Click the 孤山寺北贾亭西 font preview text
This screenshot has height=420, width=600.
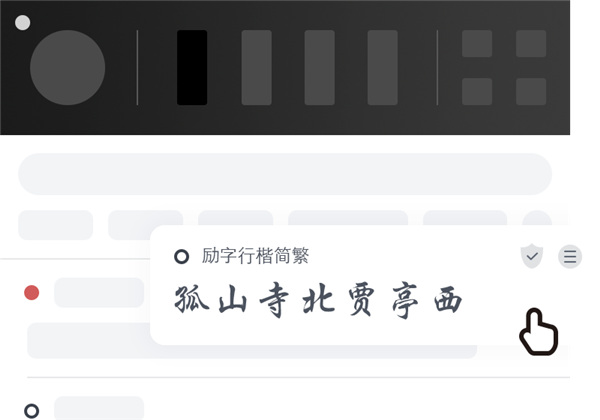tap(318, 301)
